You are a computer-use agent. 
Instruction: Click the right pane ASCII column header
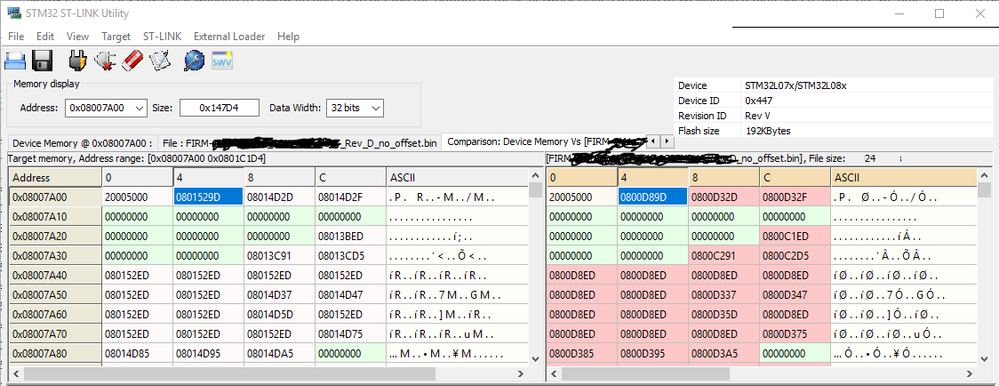tap(903, 177)
